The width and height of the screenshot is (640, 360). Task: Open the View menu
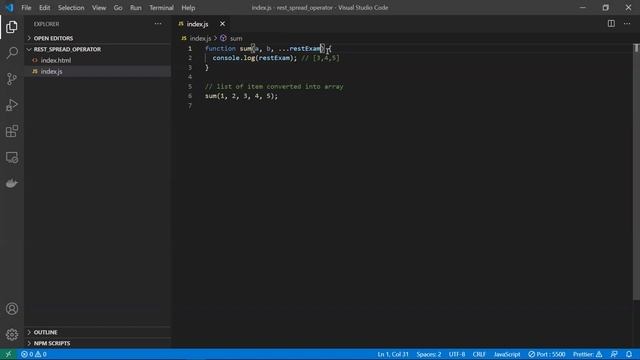tap(99, 7)
